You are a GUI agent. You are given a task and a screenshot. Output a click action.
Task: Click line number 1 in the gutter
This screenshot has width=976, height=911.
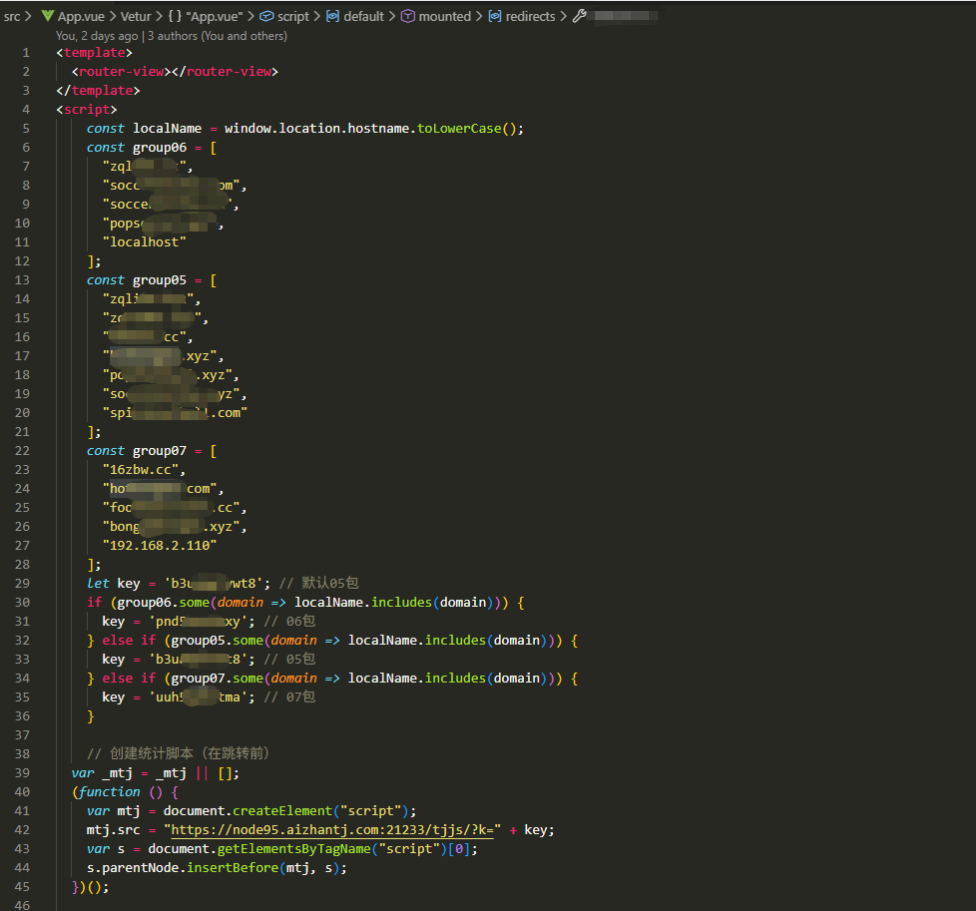(26, 53)
